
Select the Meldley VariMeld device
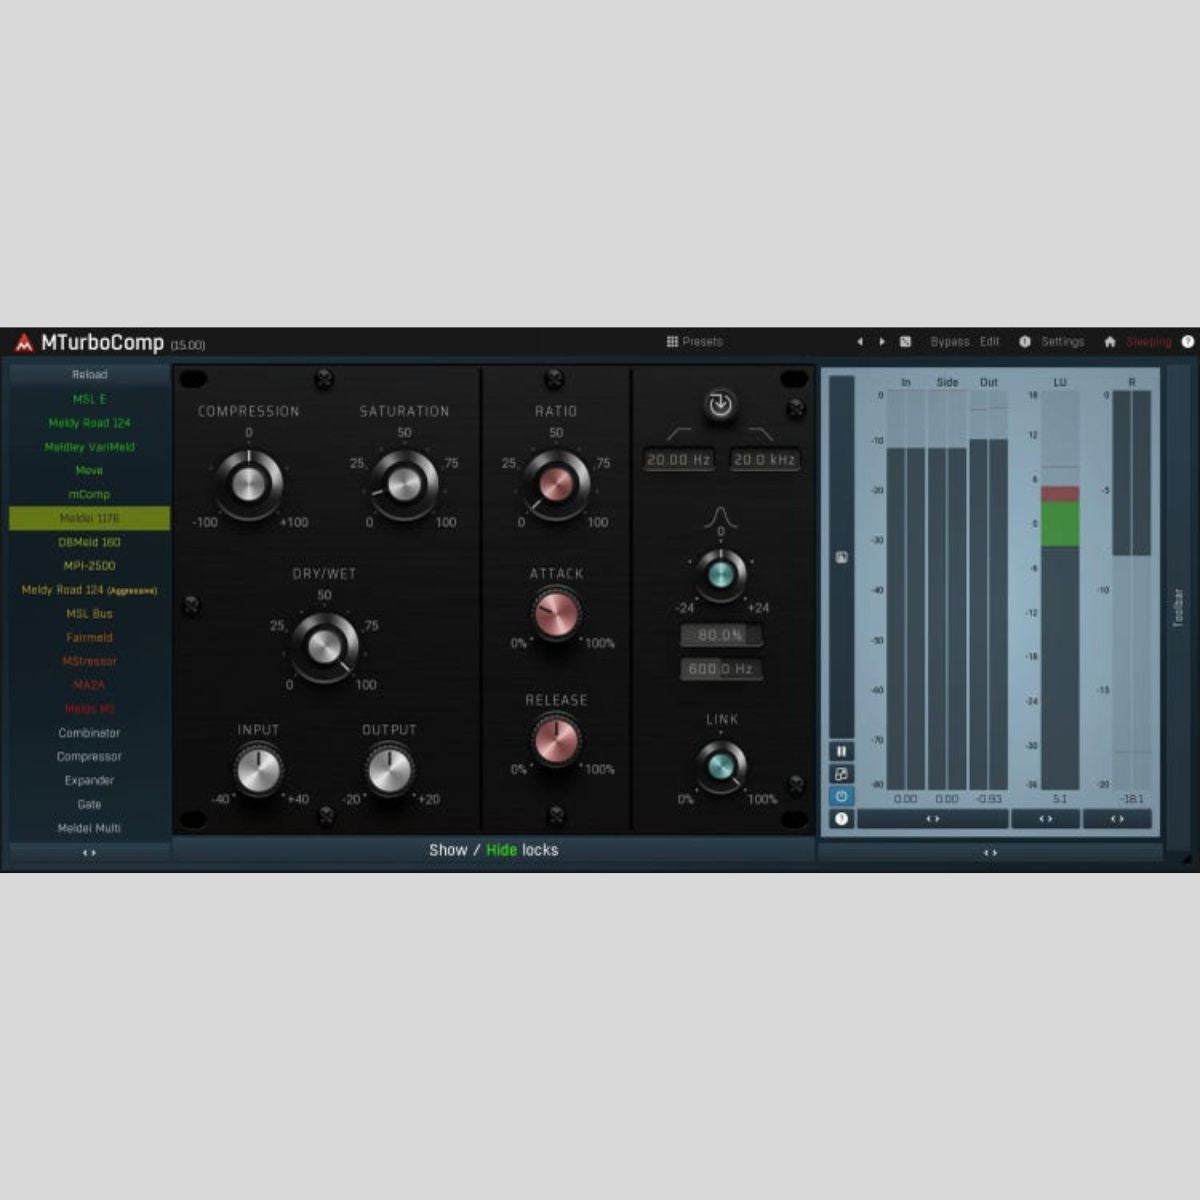pos(89,447)
